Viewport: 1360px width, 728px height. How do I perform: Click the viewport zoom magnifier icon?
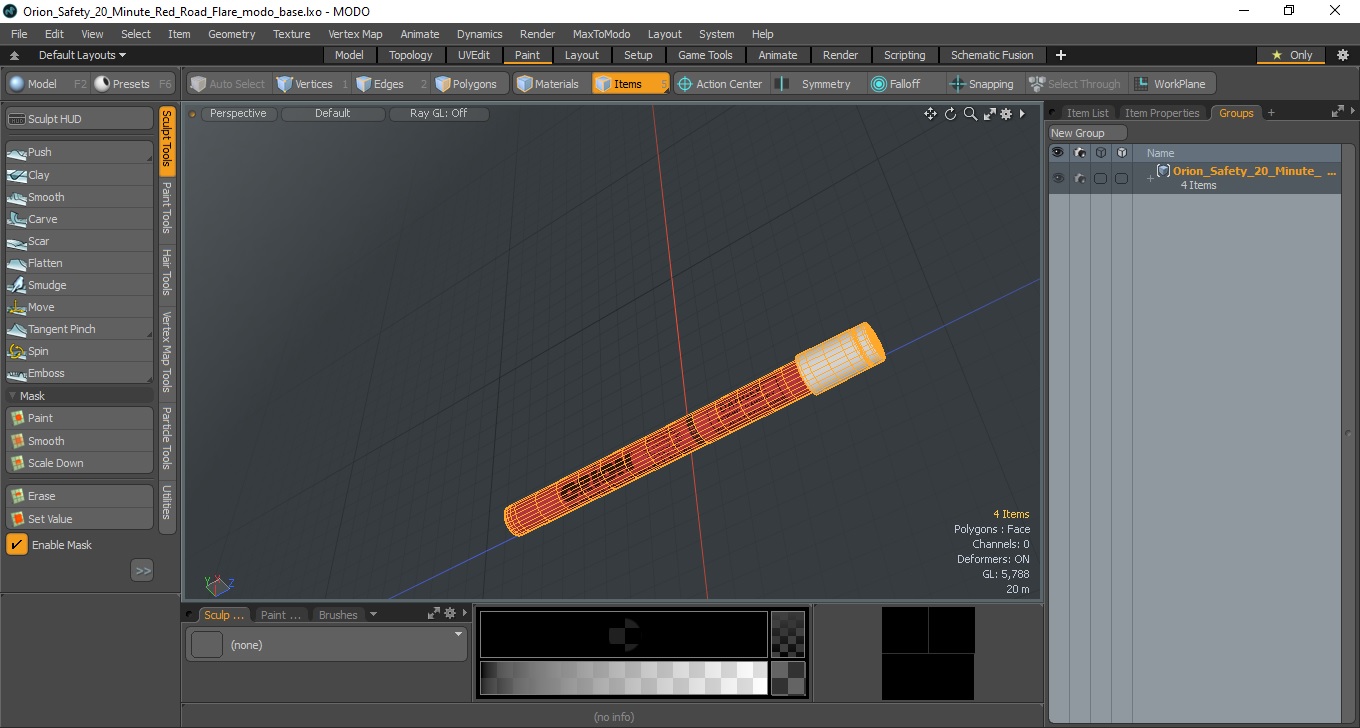970,114
